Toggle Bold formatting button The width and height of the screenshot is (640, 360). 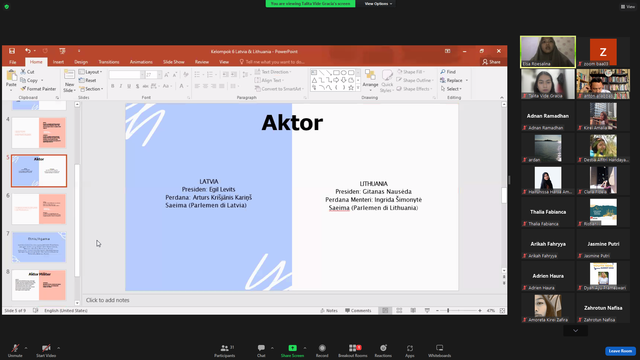click(113, 86)
